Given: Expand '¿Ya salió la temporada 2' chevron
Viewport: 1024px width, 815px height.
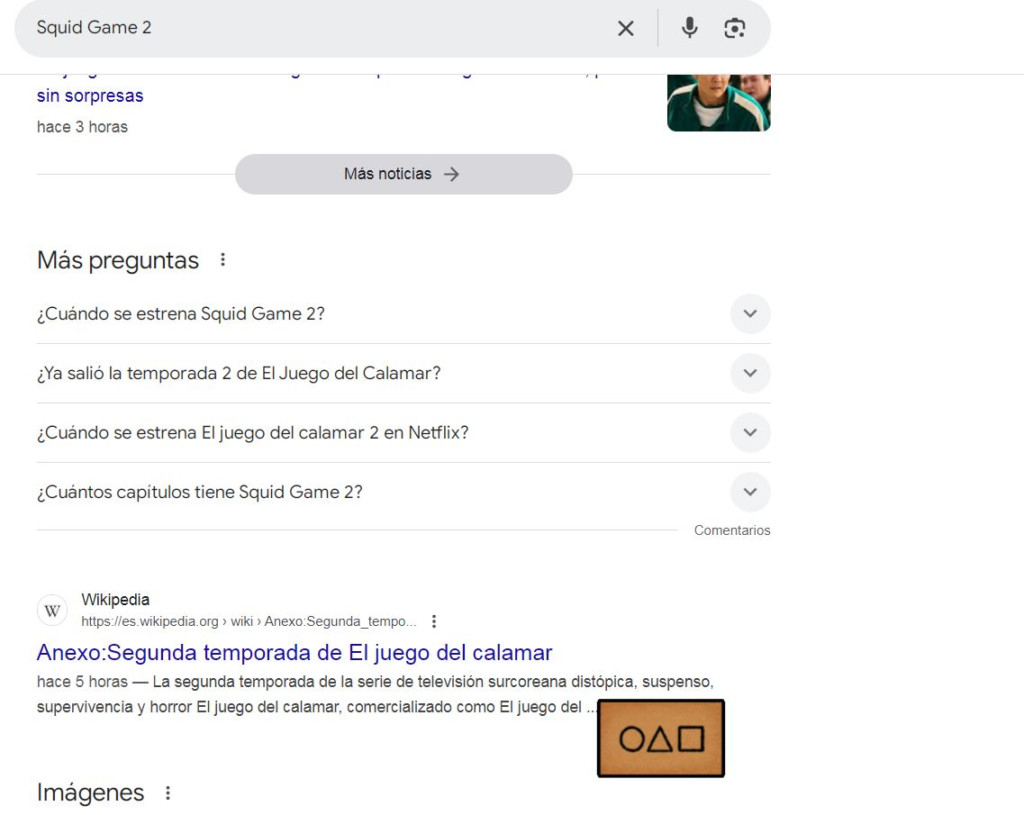Looking at the screenshot, I should 750,373.
